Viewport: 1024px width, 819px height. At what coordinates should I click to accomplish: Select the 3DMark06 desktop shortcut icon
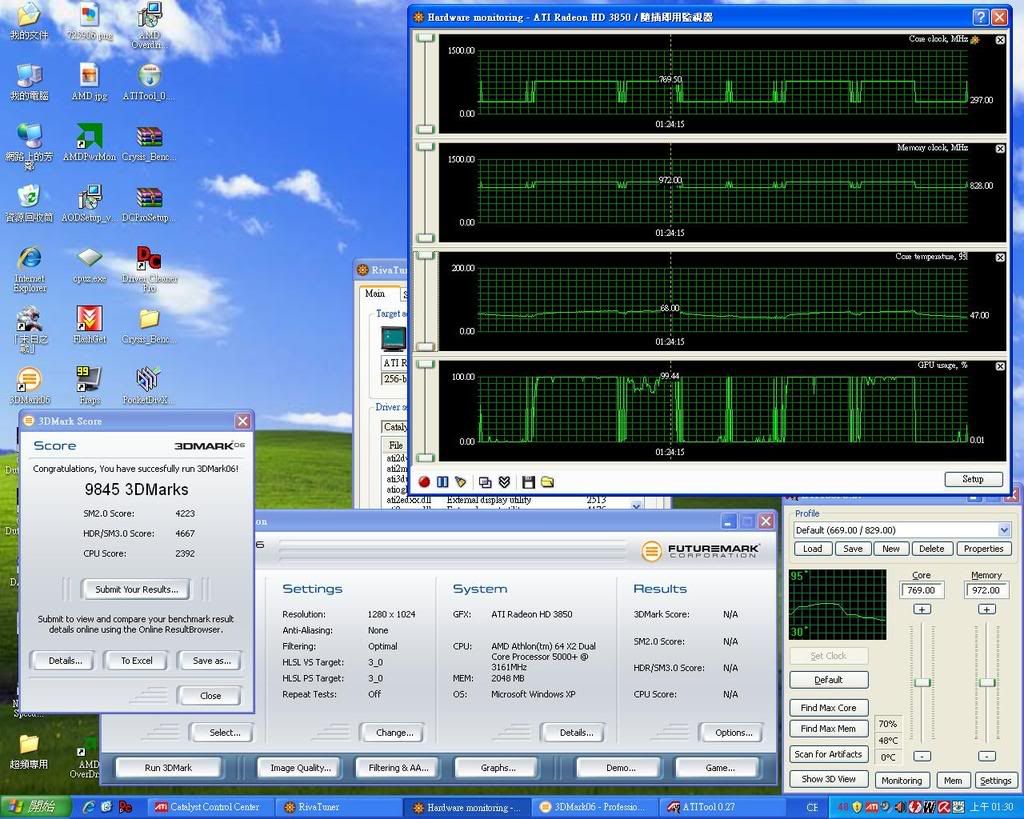click(x=29, y=385)
